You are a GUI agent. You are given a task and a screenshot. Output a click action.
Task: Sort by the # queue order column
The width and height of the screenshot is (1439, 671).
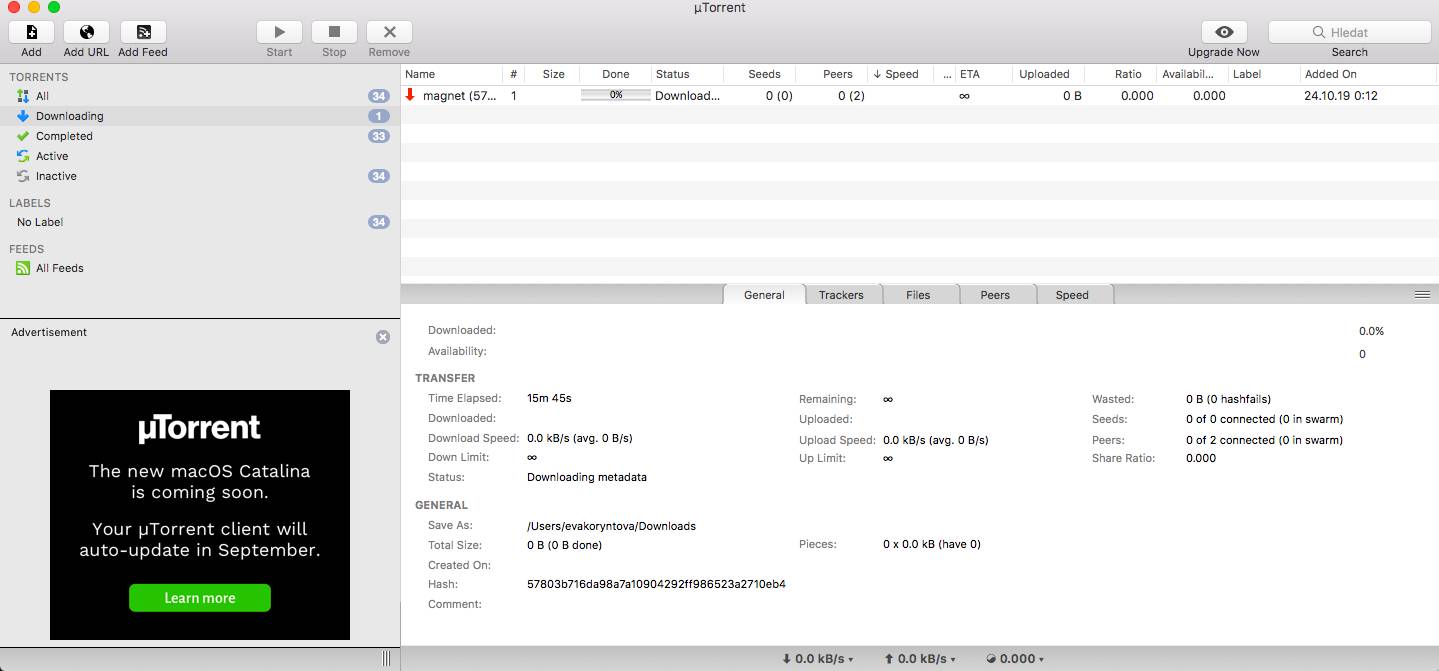point(514,74)
